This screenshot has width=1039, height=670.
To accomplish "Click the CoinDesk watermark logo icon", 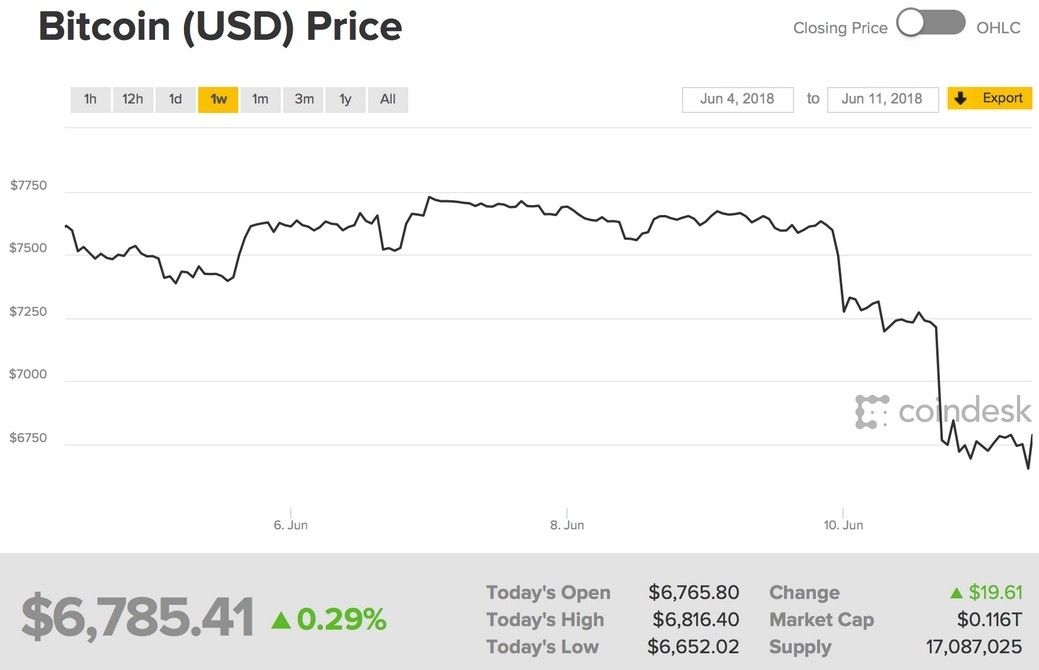I will point(872,411).
